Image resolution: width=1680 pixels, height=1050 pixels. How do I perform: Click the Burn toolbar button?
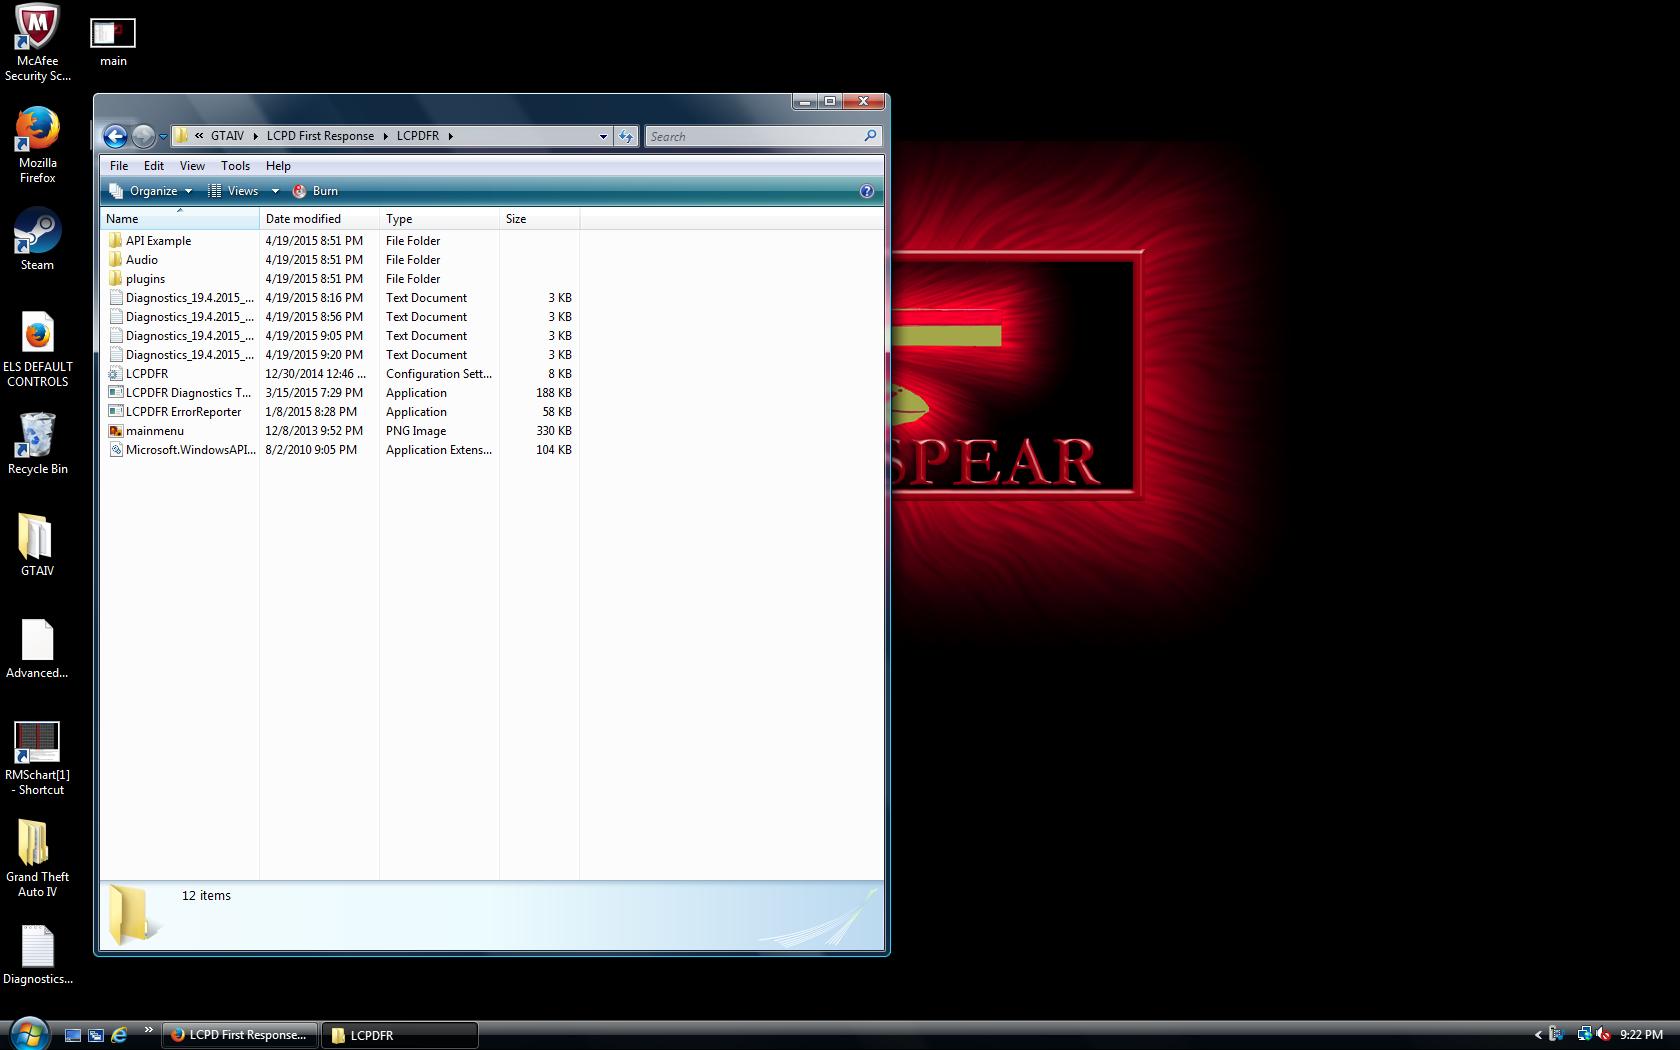point(315,191)
